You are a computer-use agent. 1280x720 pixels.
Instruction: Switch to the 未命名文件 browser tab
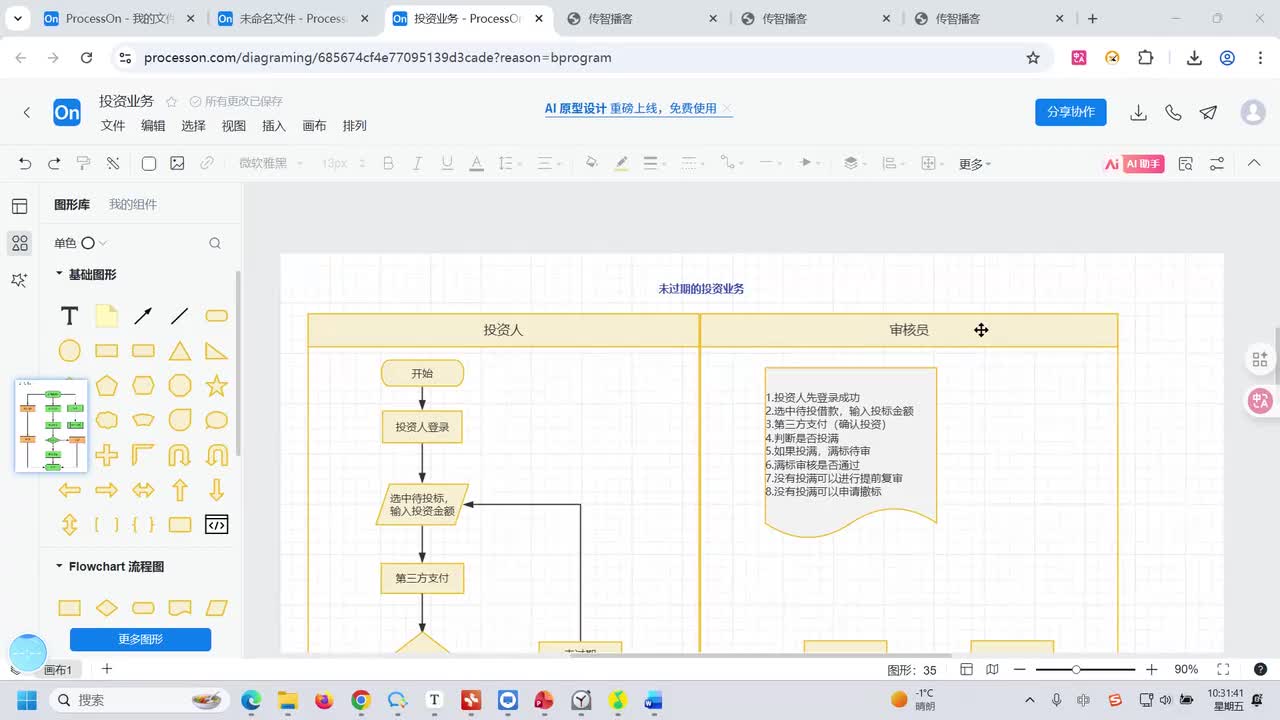293,18
